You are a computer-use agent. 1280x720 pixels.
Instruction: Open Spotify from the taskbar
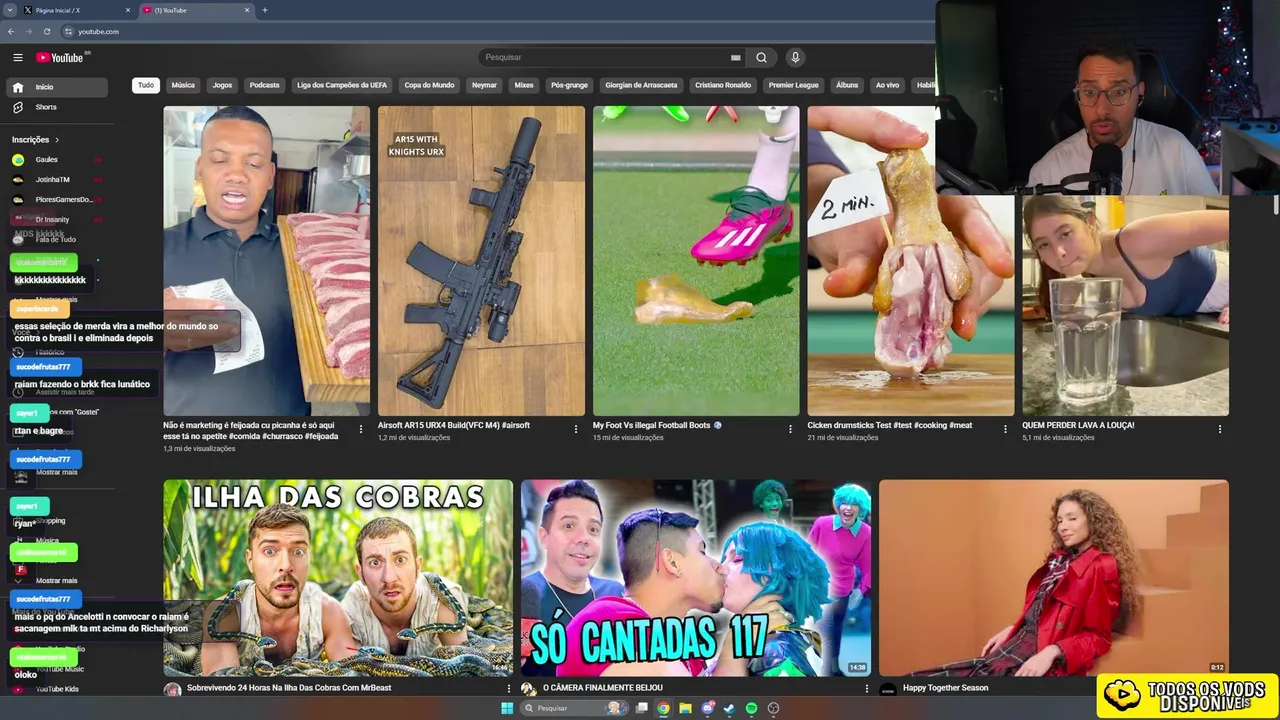coord(751,708)
